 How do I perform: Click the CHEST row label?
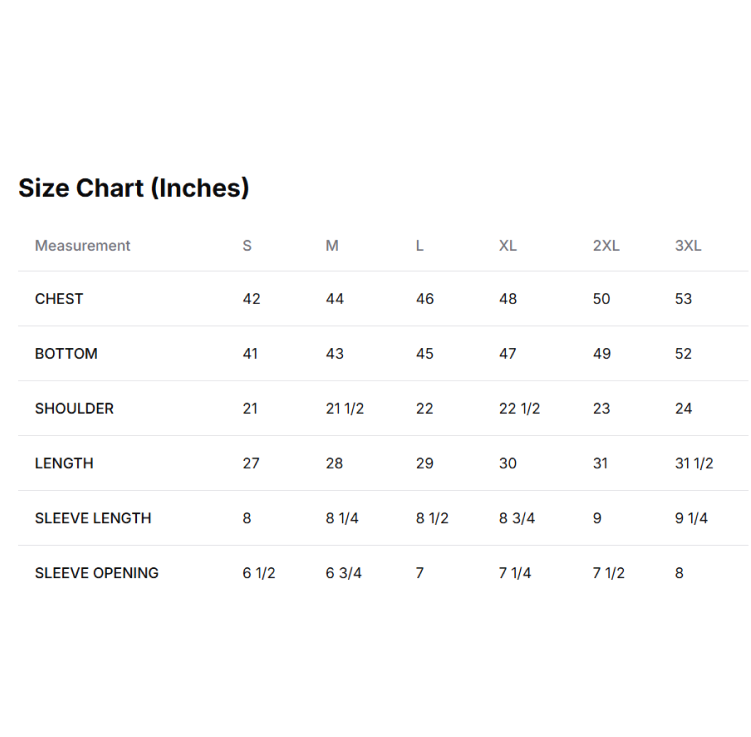(59, 299)
